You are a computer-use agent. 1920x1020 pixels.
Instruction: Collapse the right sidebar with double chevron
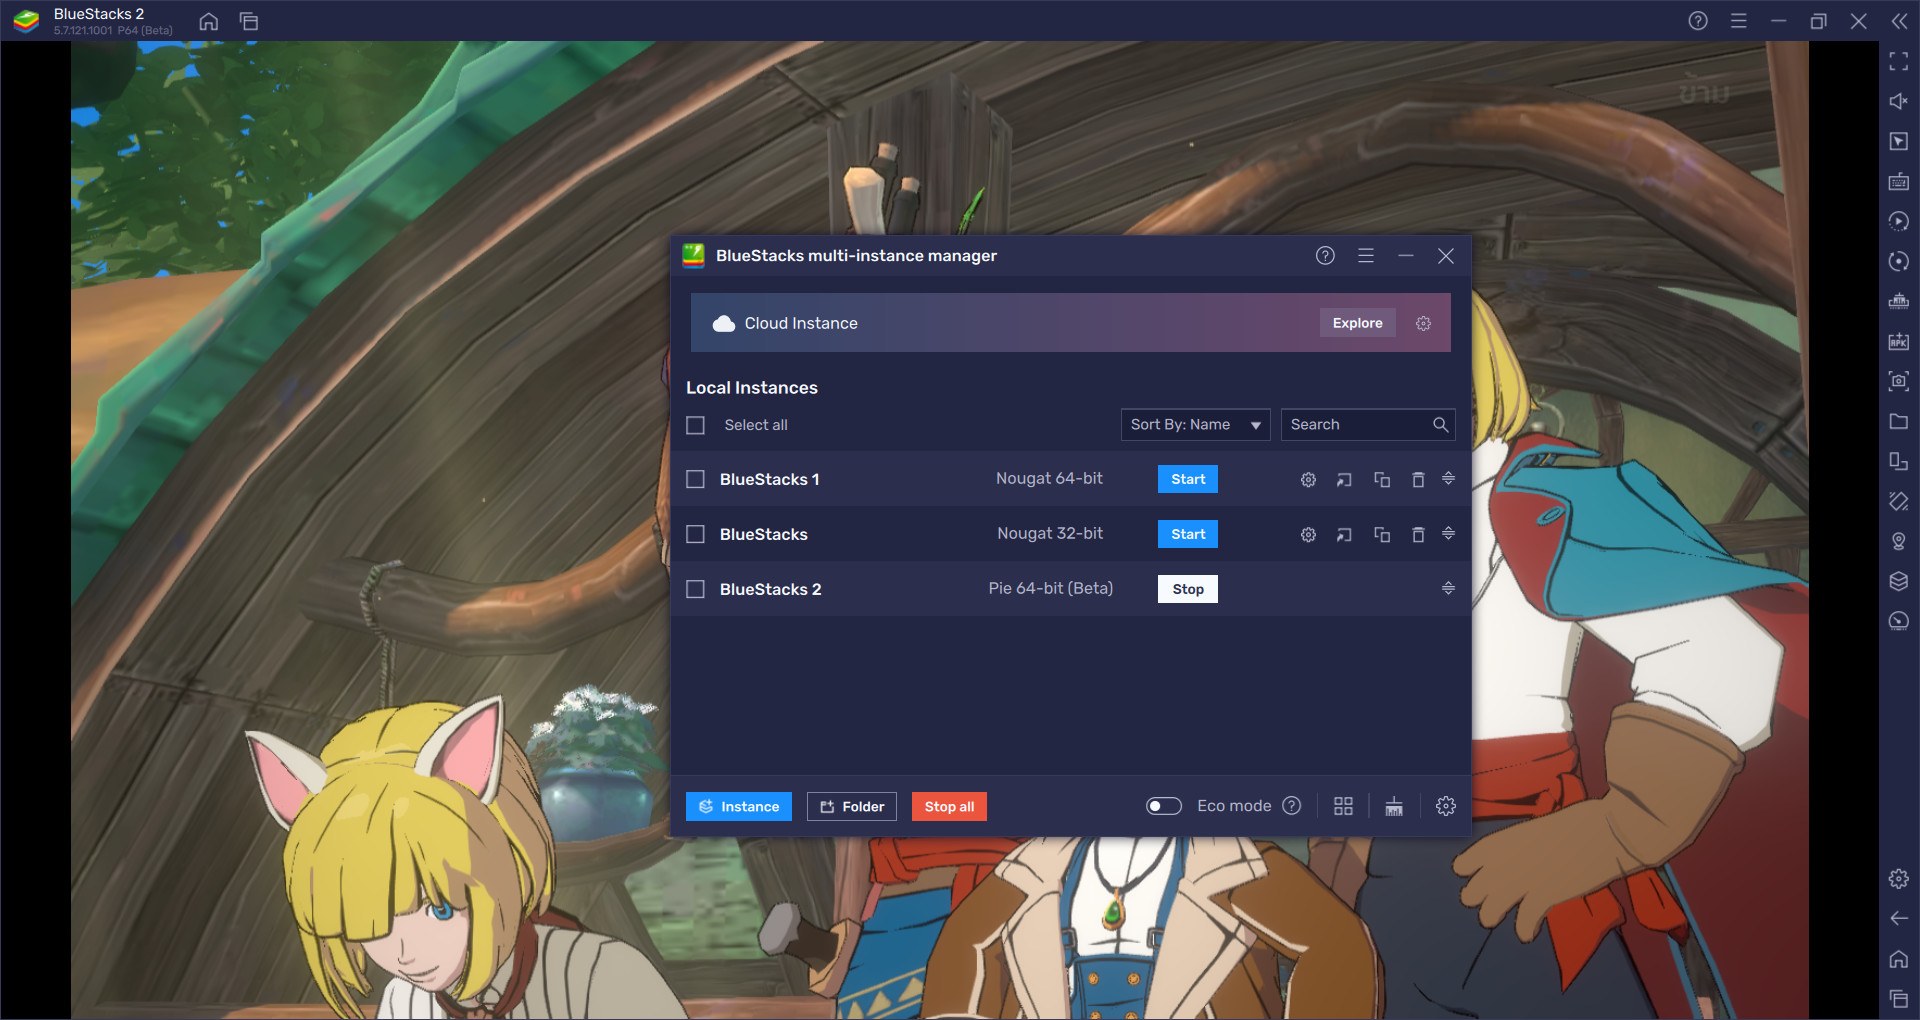(1899, 21)
